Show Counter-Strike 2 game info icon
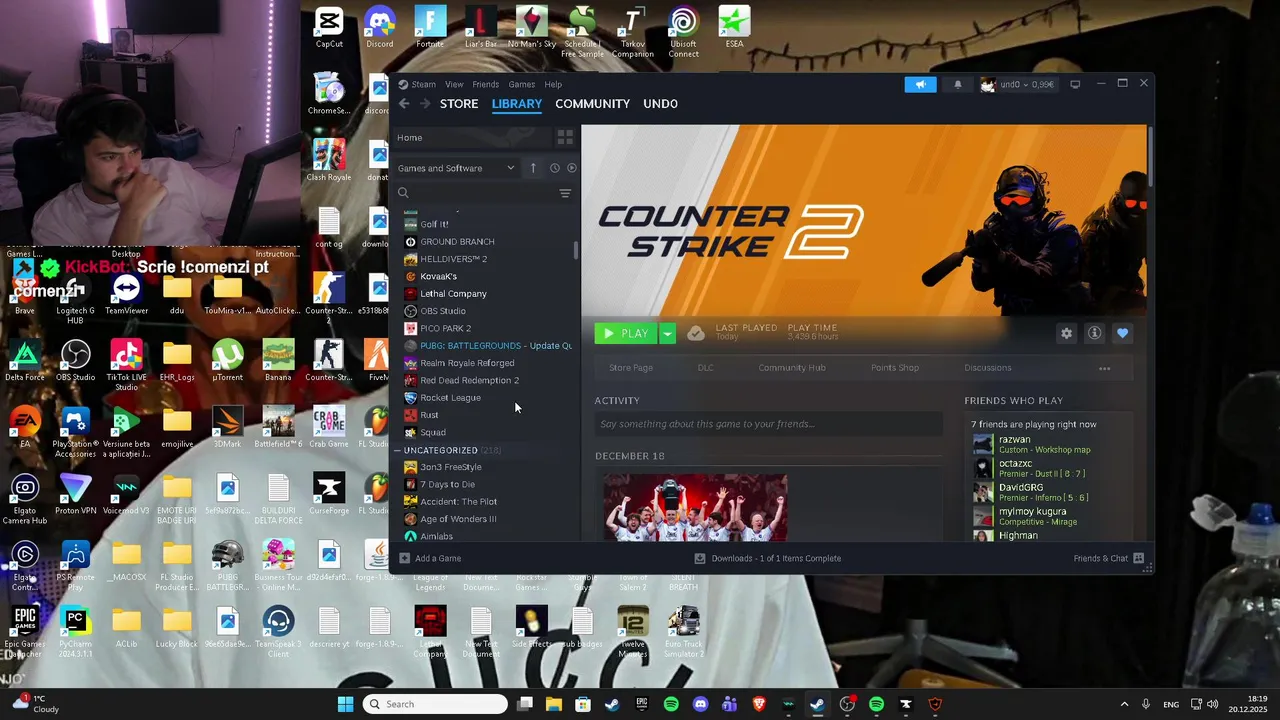Screen dimensions: 1280x720 tap(1094, 333)
